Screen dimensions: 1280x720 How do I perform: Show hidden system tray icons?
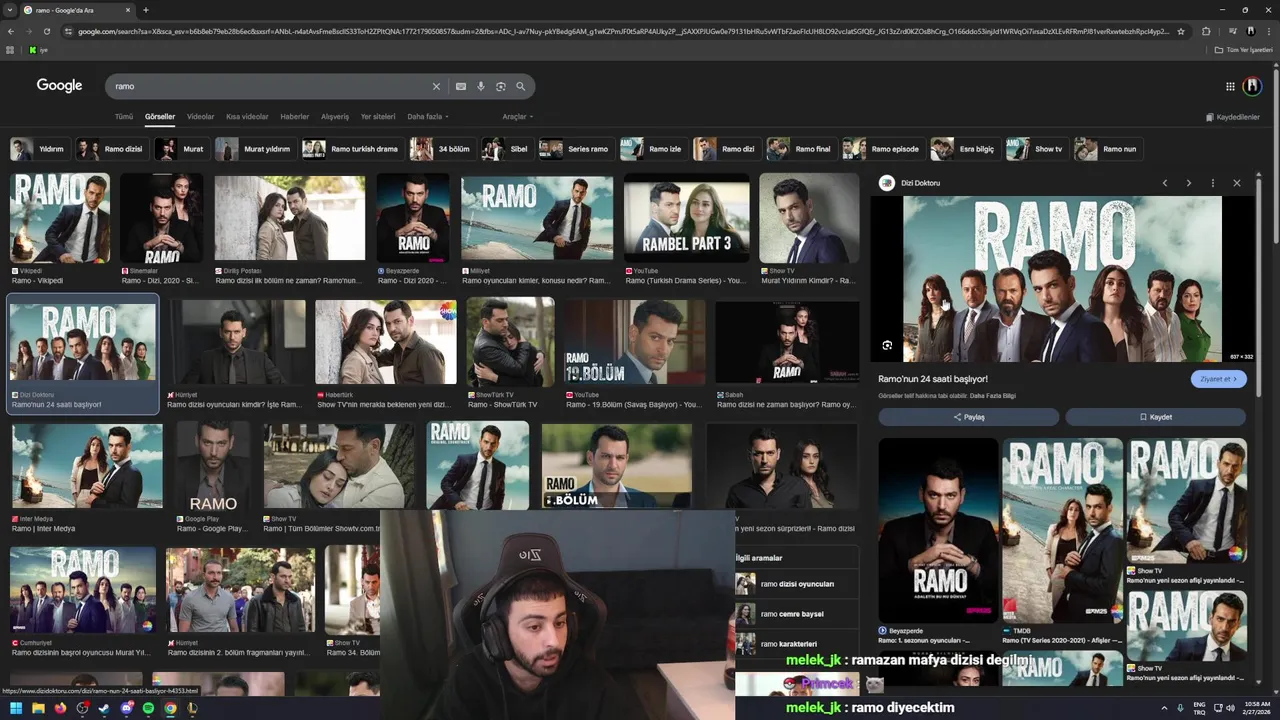coord(1164,708)
